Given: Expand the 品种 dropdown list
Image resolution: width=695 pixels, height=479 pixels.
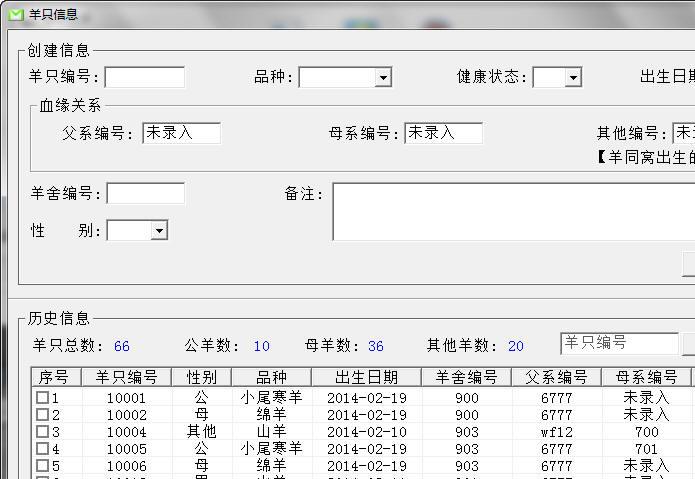Looking at the screenshot, I should click(x=383, y=78).
